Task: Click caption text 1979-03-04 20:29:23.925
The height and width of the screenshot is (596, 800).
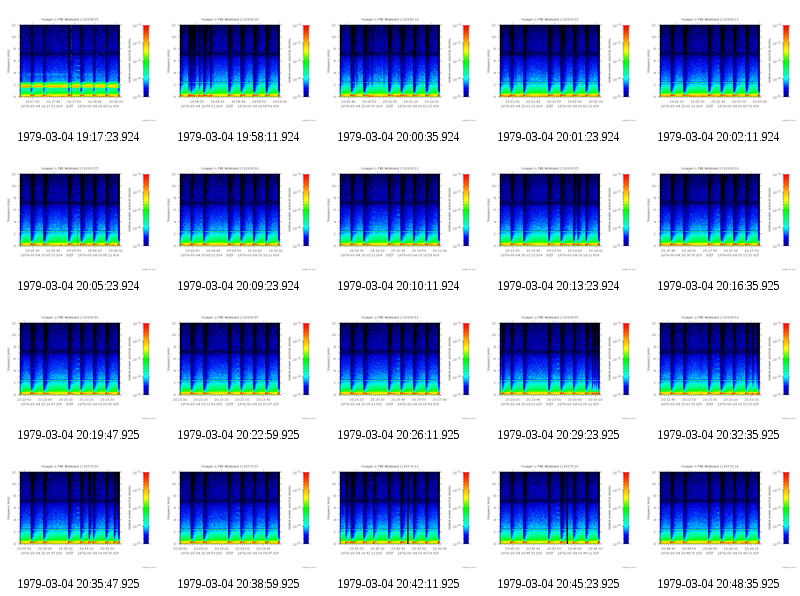Action: (x=559, y=435)
